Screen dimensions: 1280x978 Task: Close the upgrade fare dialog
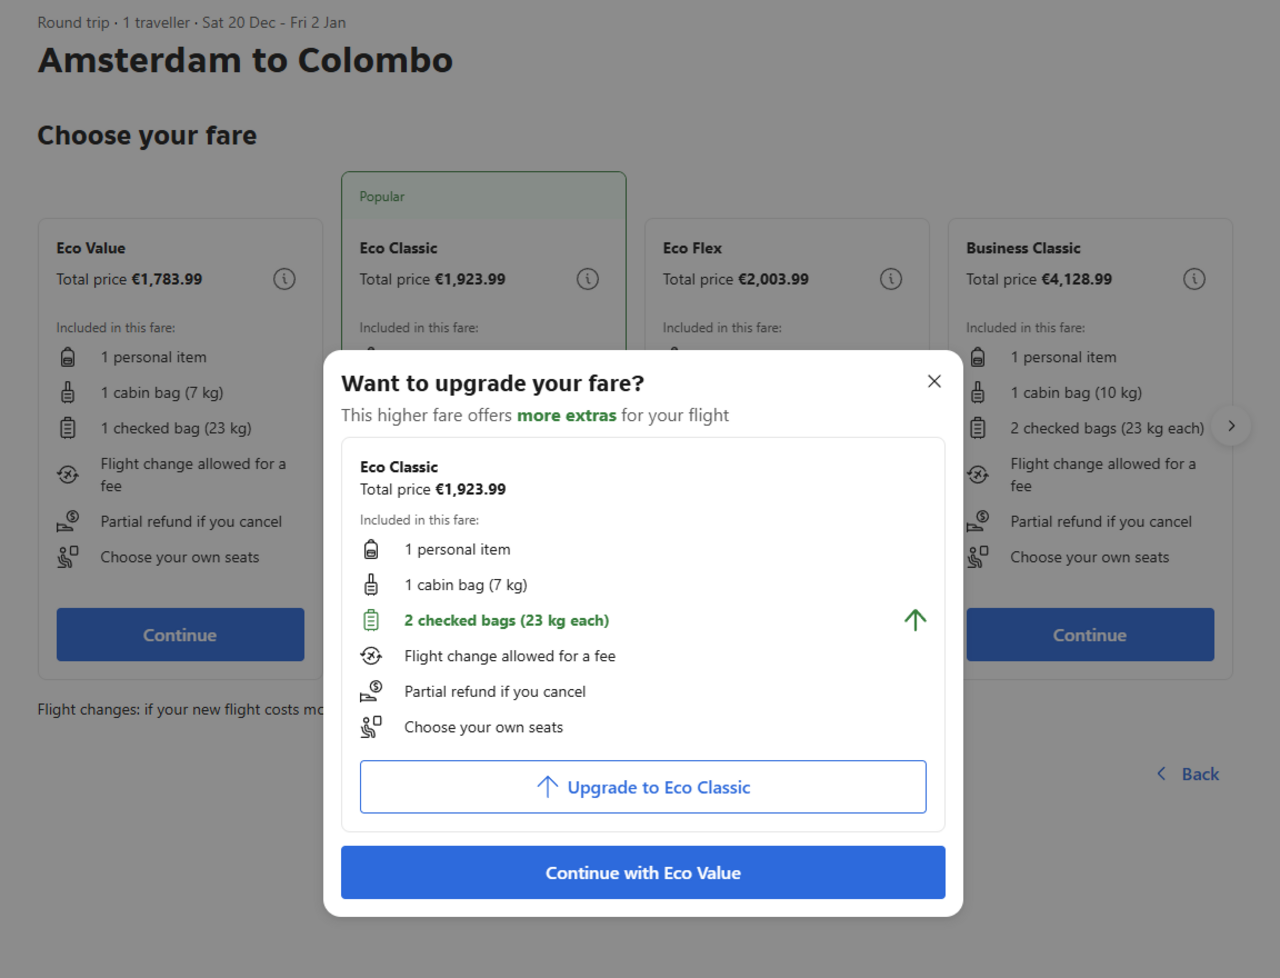934,381
